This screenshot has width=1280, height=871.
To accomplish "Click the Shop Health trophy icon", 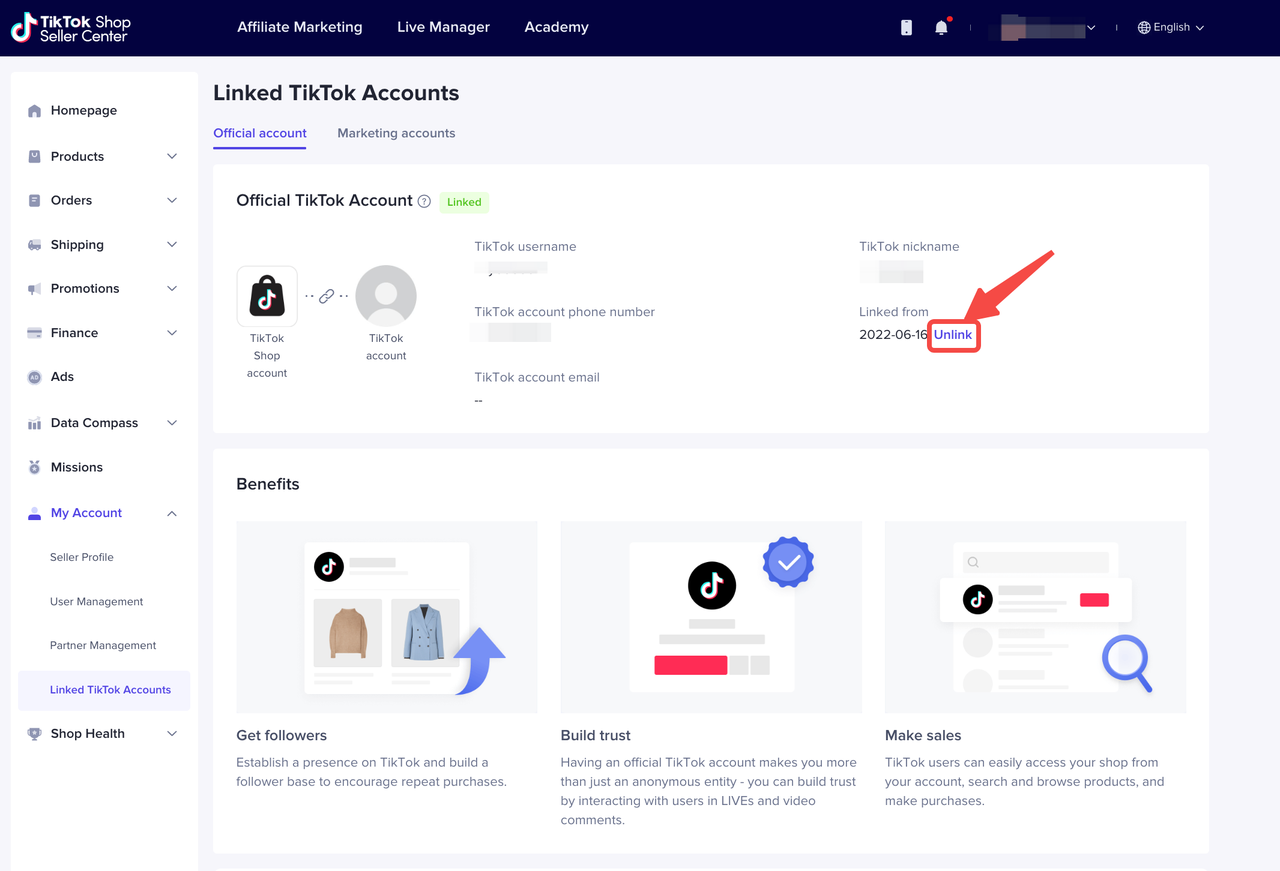I will point(35,734).
